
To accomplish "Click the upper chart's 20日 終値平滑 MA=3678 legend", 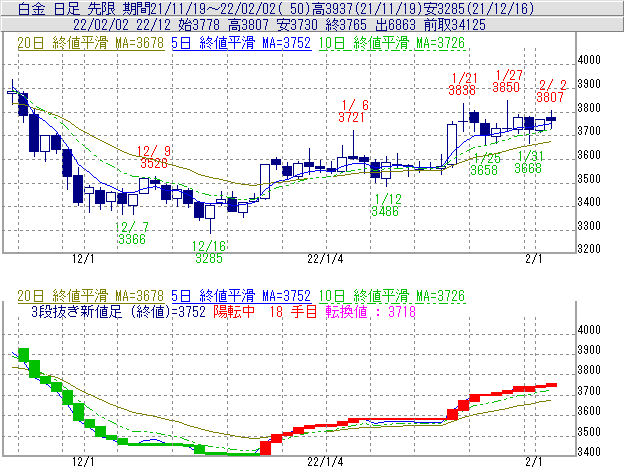I will [x=91, y=43].
